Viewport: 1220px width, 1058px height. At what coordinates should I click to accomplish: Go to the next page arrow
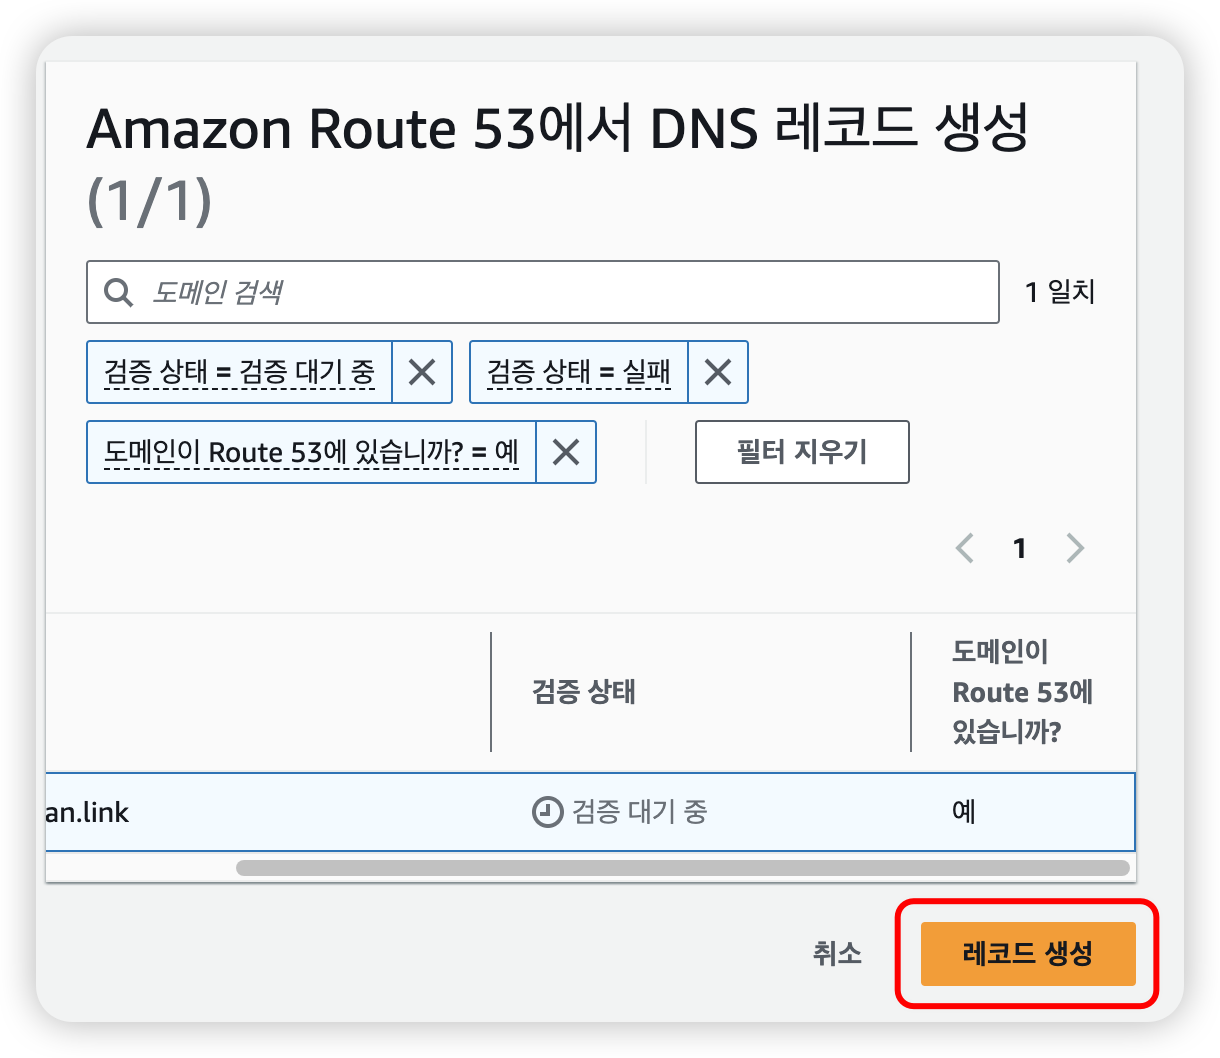[x=1075, y=548]
